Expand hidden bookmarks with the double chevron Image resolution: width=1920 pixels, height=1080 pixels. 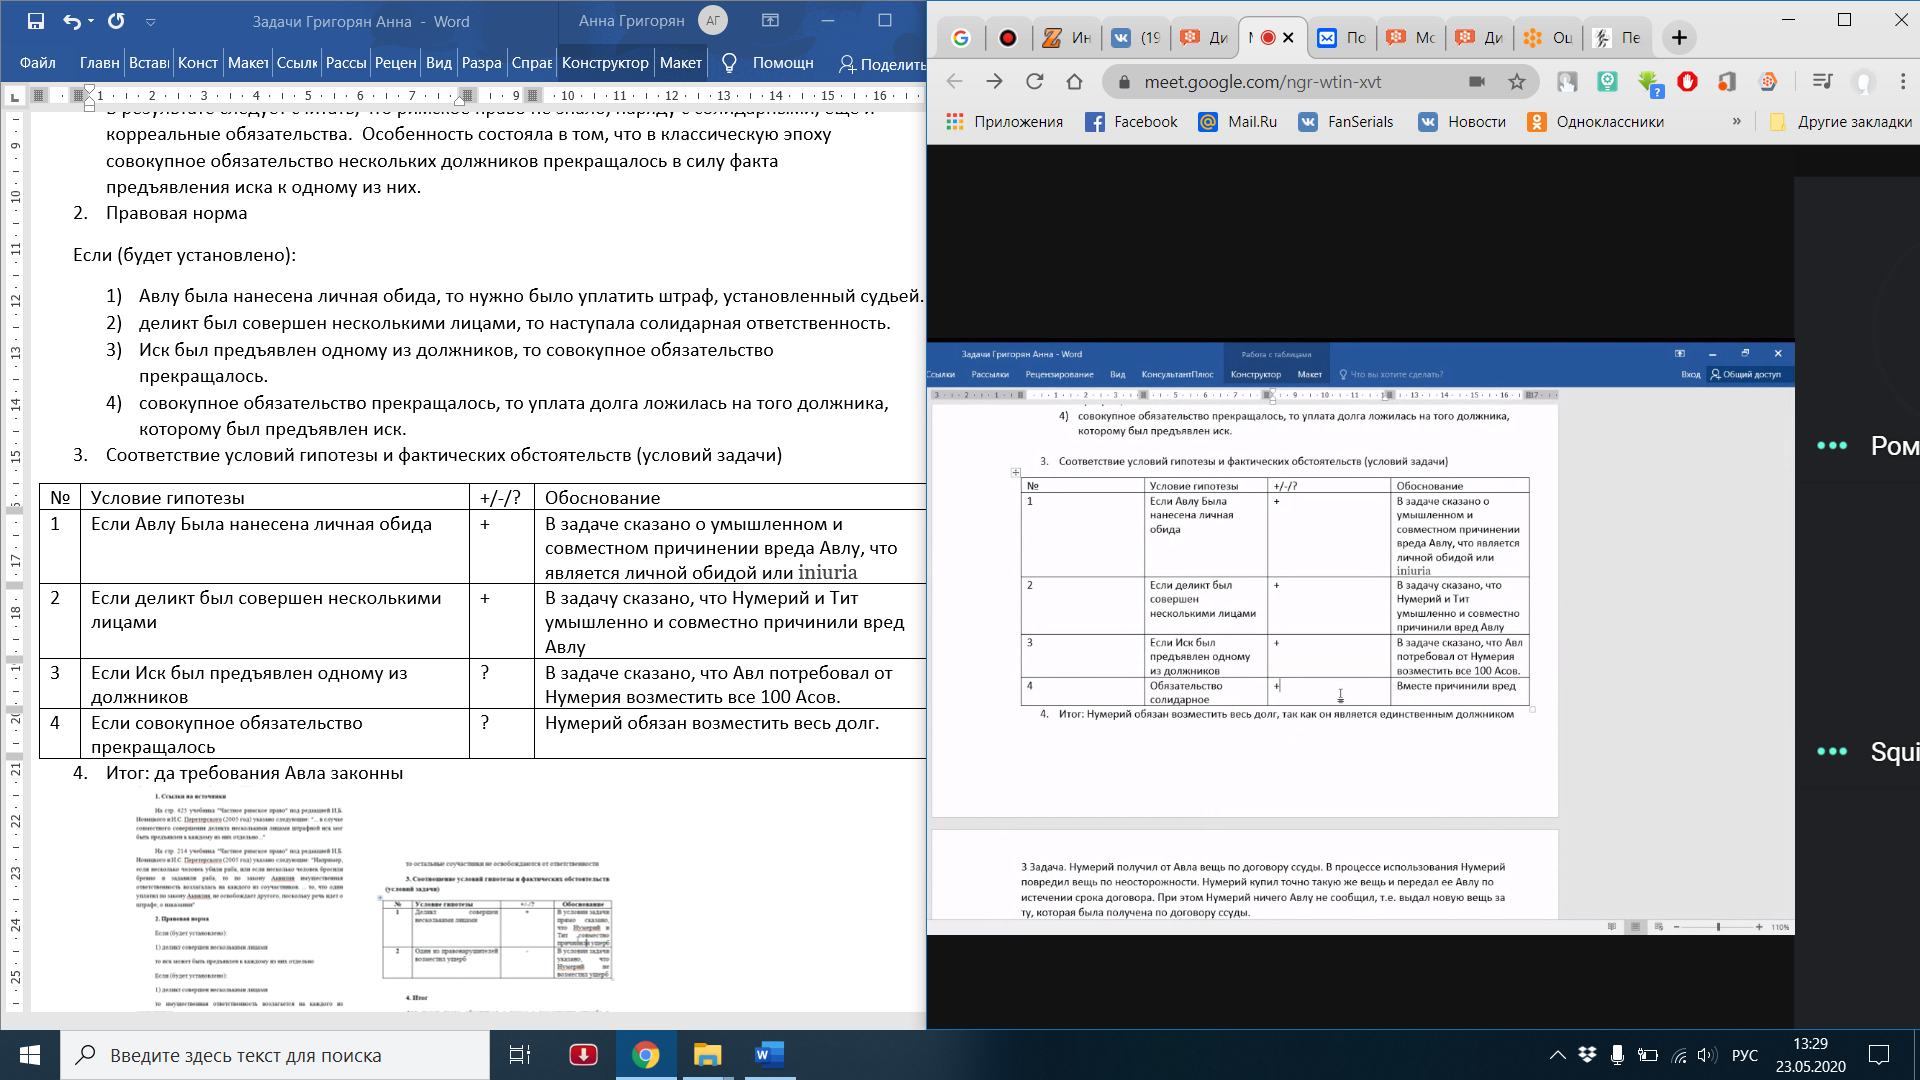[1736, 121]
